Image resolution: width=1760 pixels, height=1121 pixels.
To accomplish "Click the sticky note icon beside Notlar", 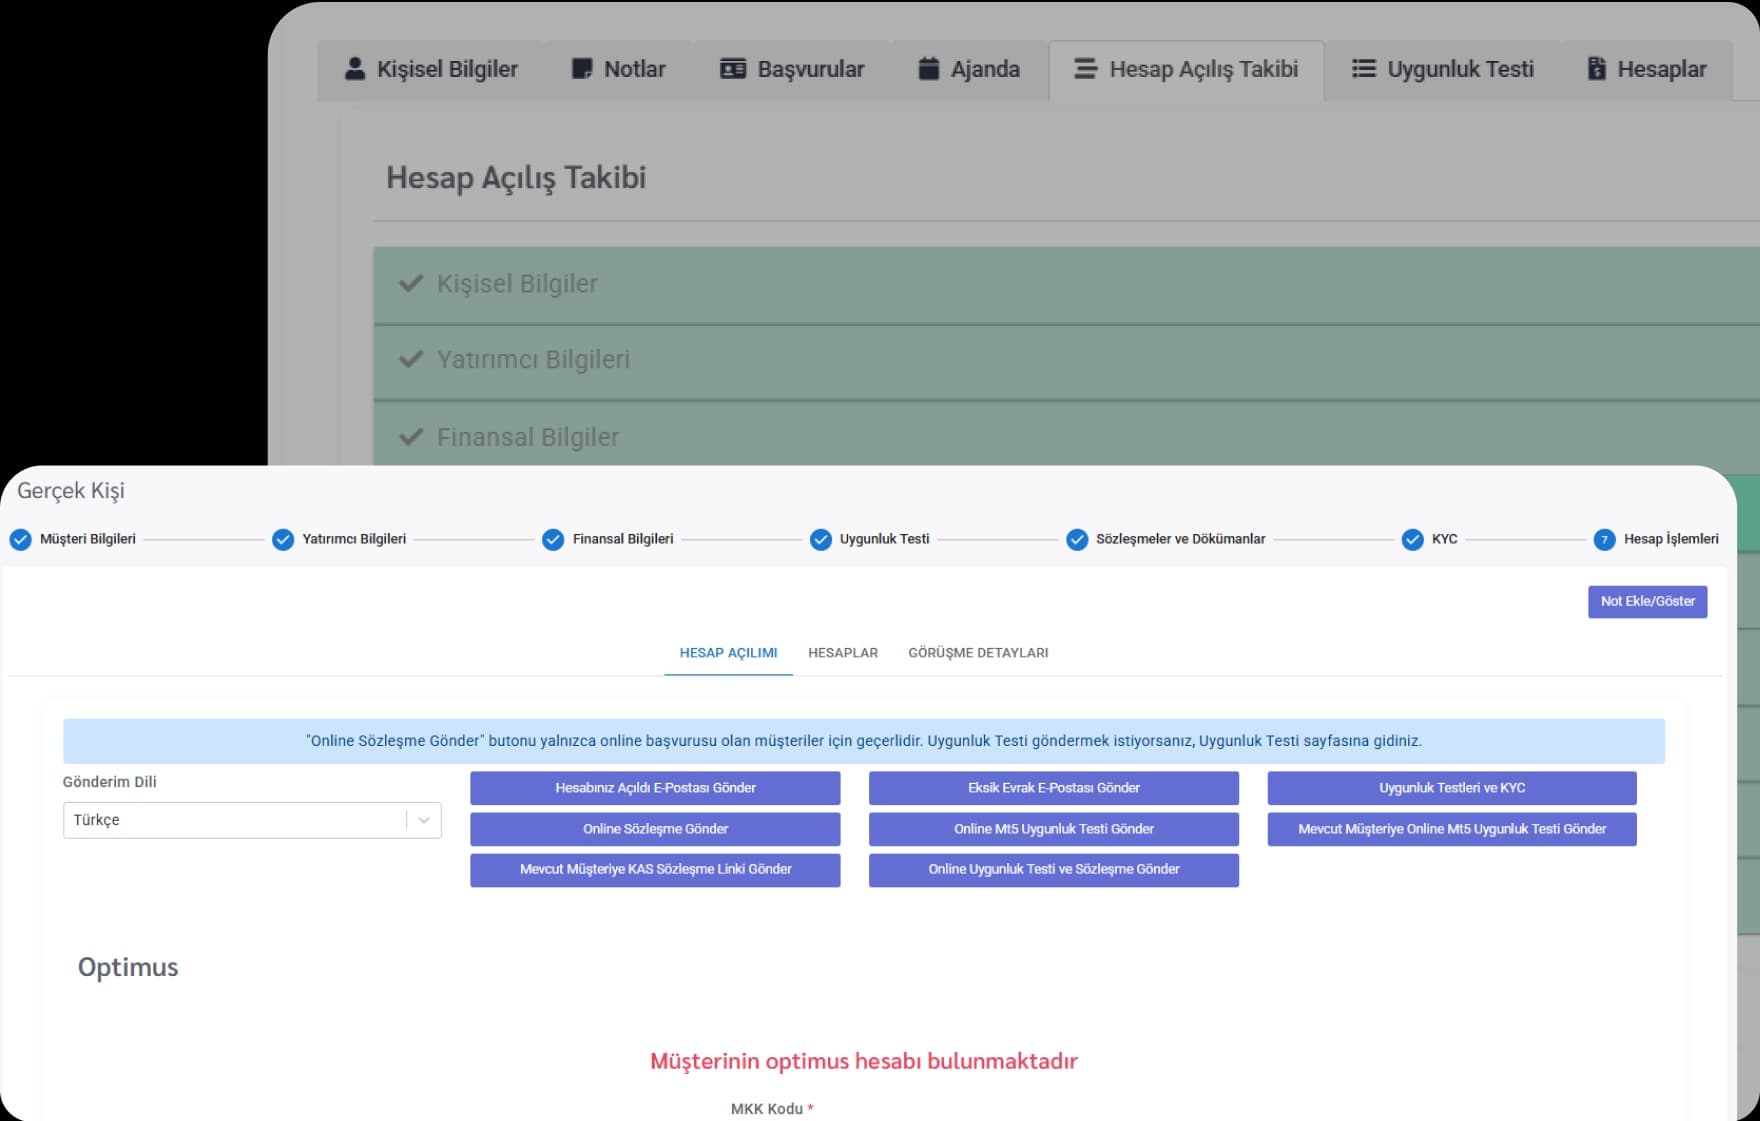I will [x=581, y=69].
